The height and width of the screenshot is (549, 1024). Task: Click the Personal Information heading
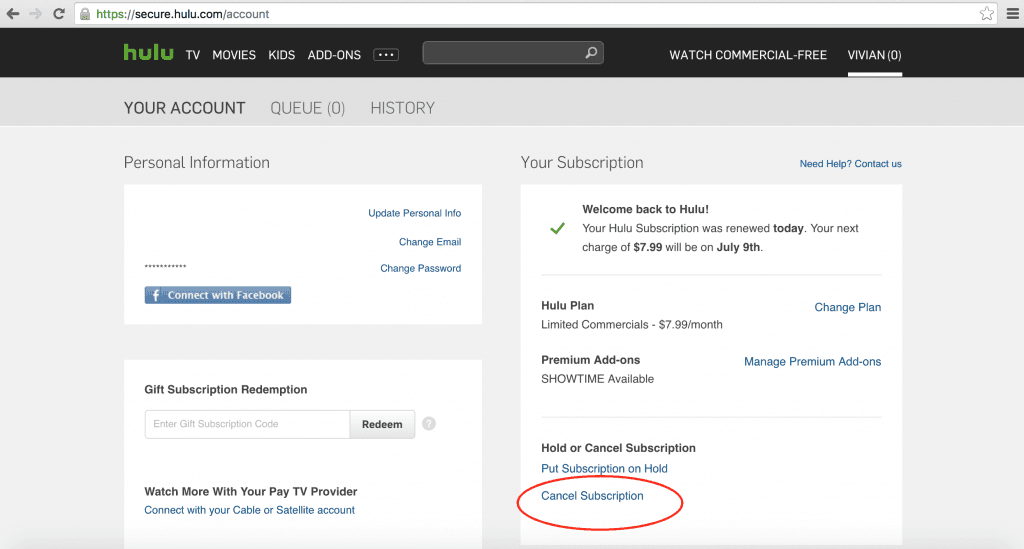coord(197,163)
